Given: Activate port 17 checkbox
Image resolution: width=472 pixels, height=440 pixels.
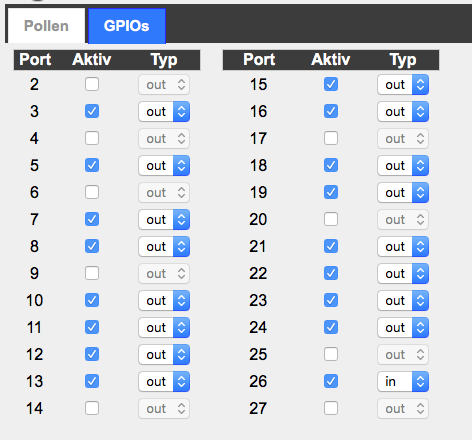Looking at the screenshot, I should [x=331, y=138].
